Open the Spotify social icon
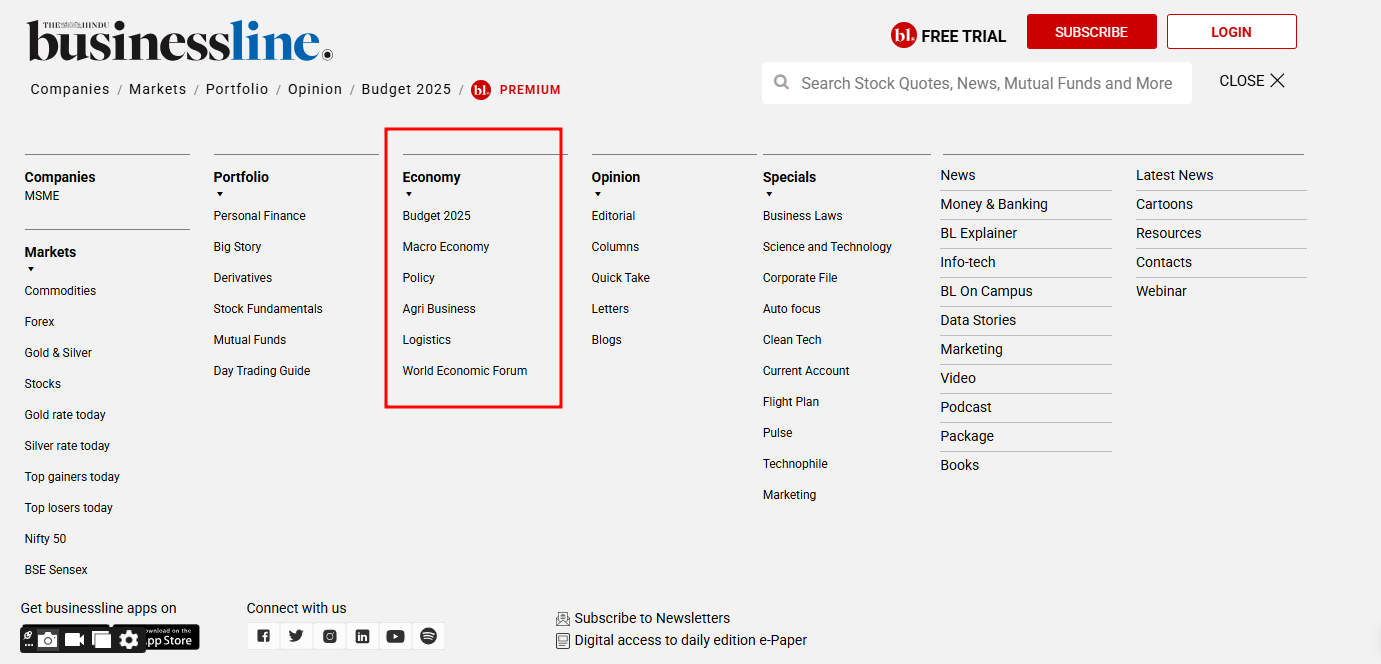This screenshot has width=1381, height=664. coord(428,636)
